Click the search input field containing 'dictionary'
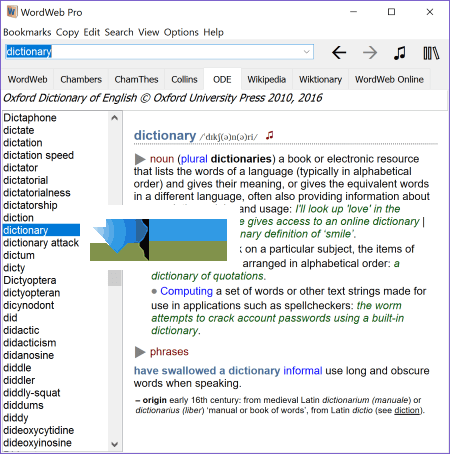Viewport: 450px width, 454px height. point(159,52)
